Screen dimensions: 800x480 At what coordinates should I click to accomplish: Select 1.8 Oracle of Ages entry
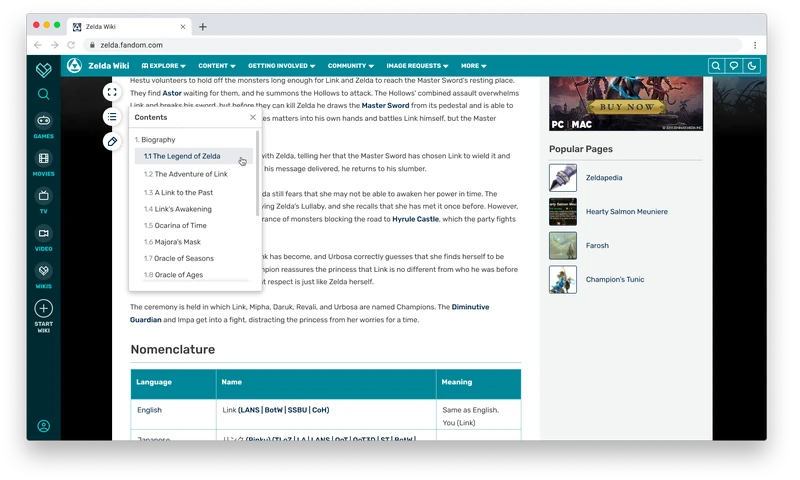[x=173, y=274]
